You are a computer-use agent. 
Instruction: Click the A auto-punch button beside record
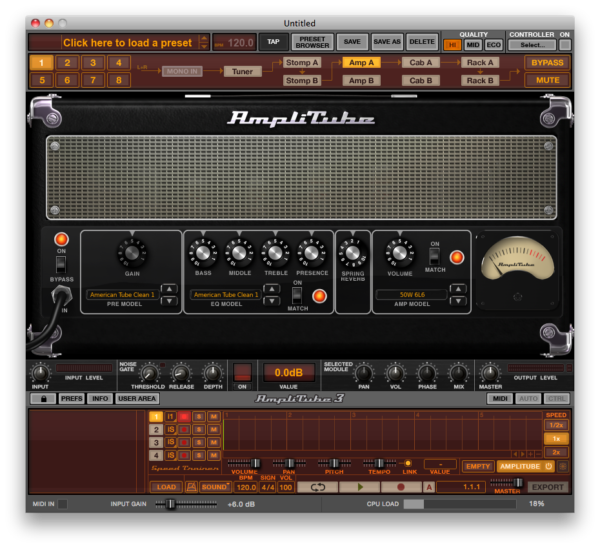429,487
